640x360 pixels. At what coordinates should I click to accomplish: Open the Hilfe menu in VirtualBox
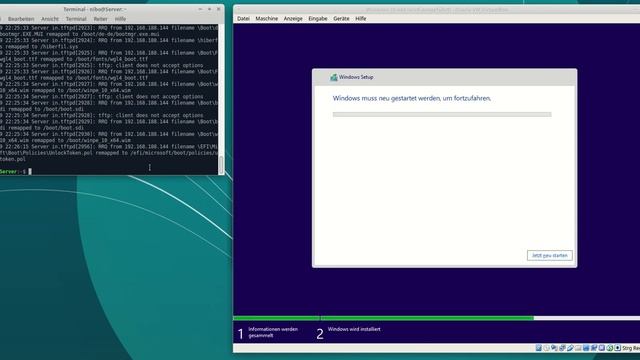click(360, 18)
